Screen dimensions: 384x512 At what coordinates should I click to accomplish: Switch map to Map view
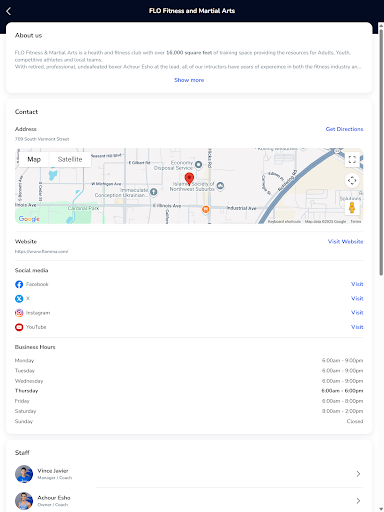pos(34,159)
